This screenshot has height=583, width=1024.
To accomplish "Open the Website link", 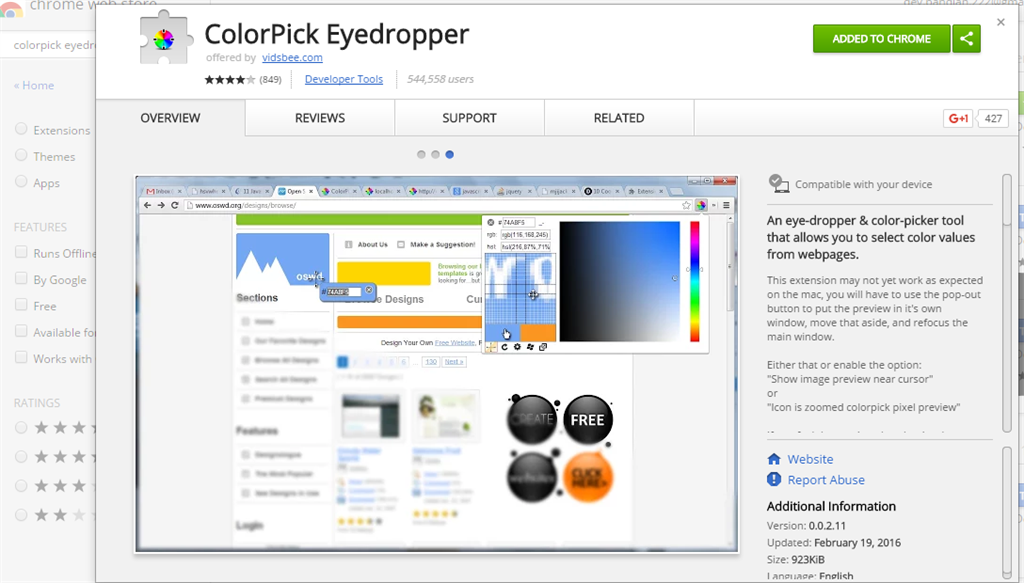I will 810,459.
